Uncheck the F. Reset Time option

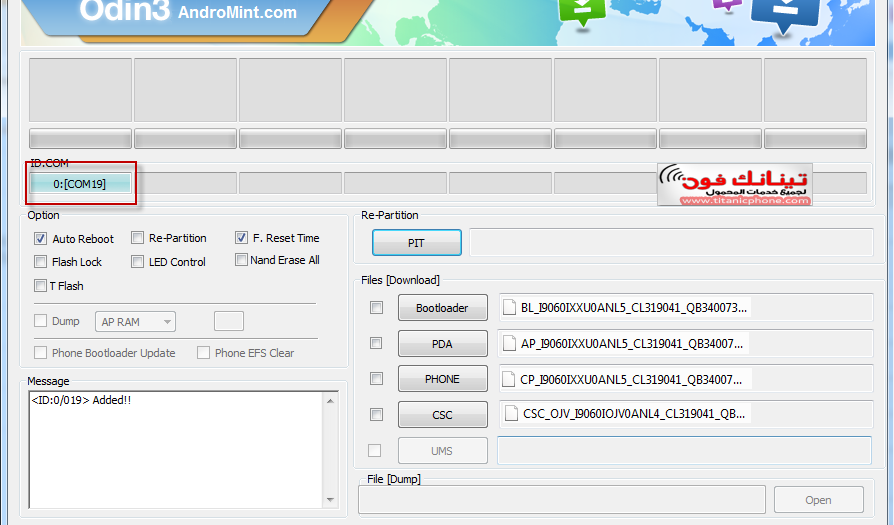coord(241,238)
